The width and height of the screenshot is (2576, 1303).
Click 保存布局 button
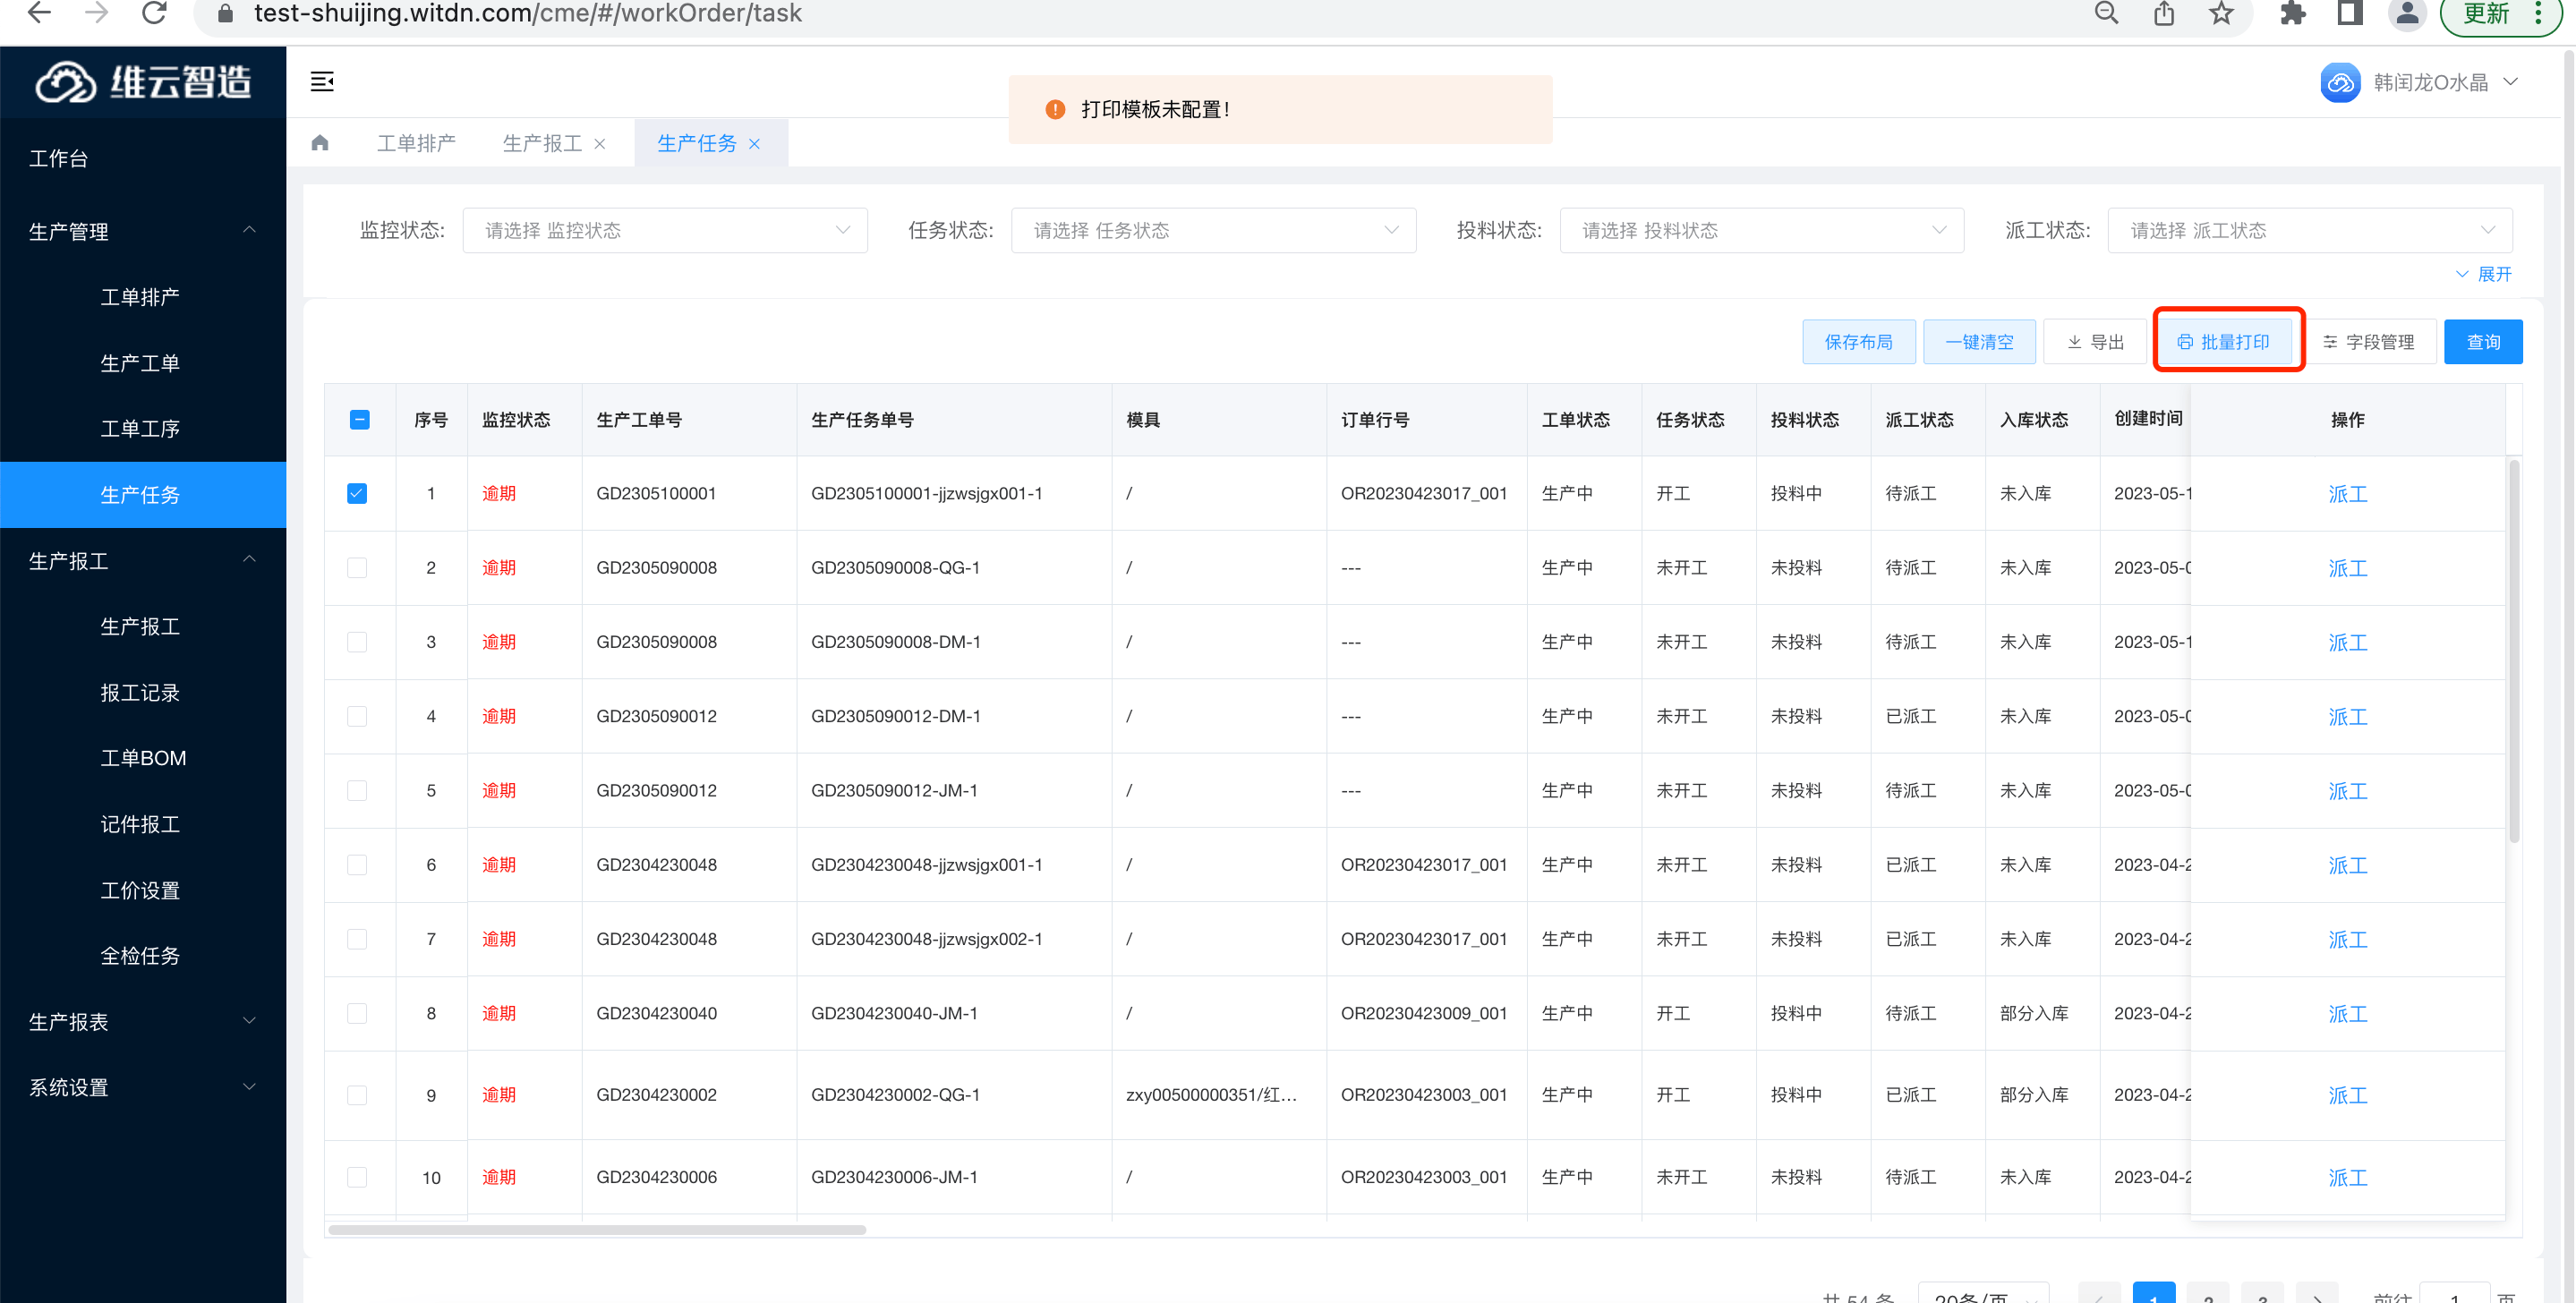point(1858,342)
